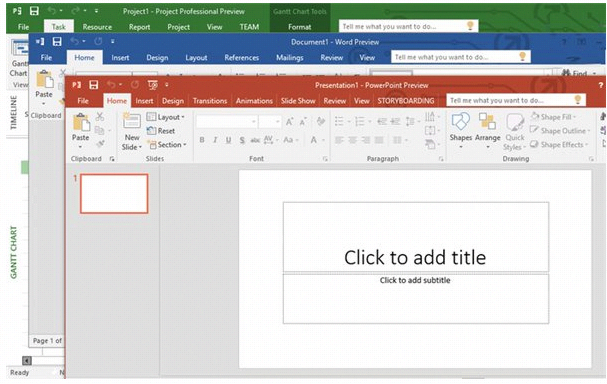Click the Cut scissors icon in PowerPoint

coord(100,117)
